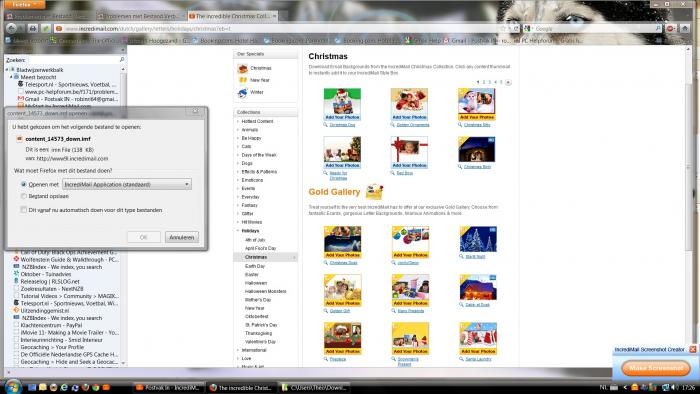Open the IncrediMail Application dropdown

tap(127, 184)
